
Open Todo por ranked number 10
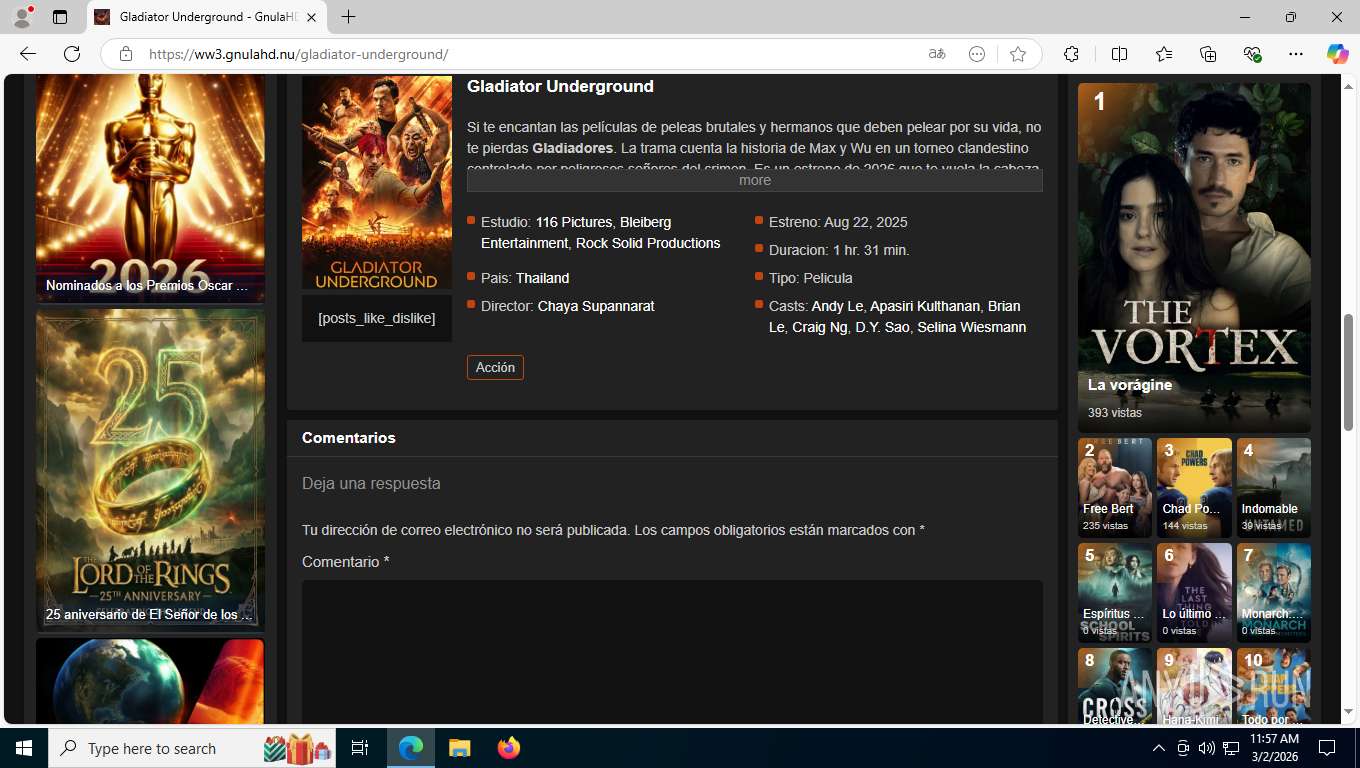[x=1274, y=686]
